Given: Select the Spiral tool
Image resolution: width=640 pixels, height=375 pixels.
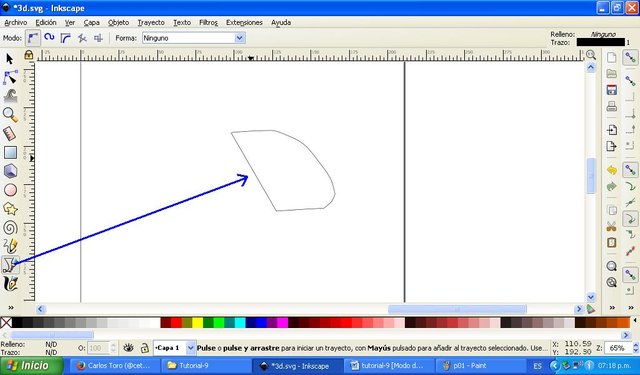Looking at the screenshot, I should [10, 228].
